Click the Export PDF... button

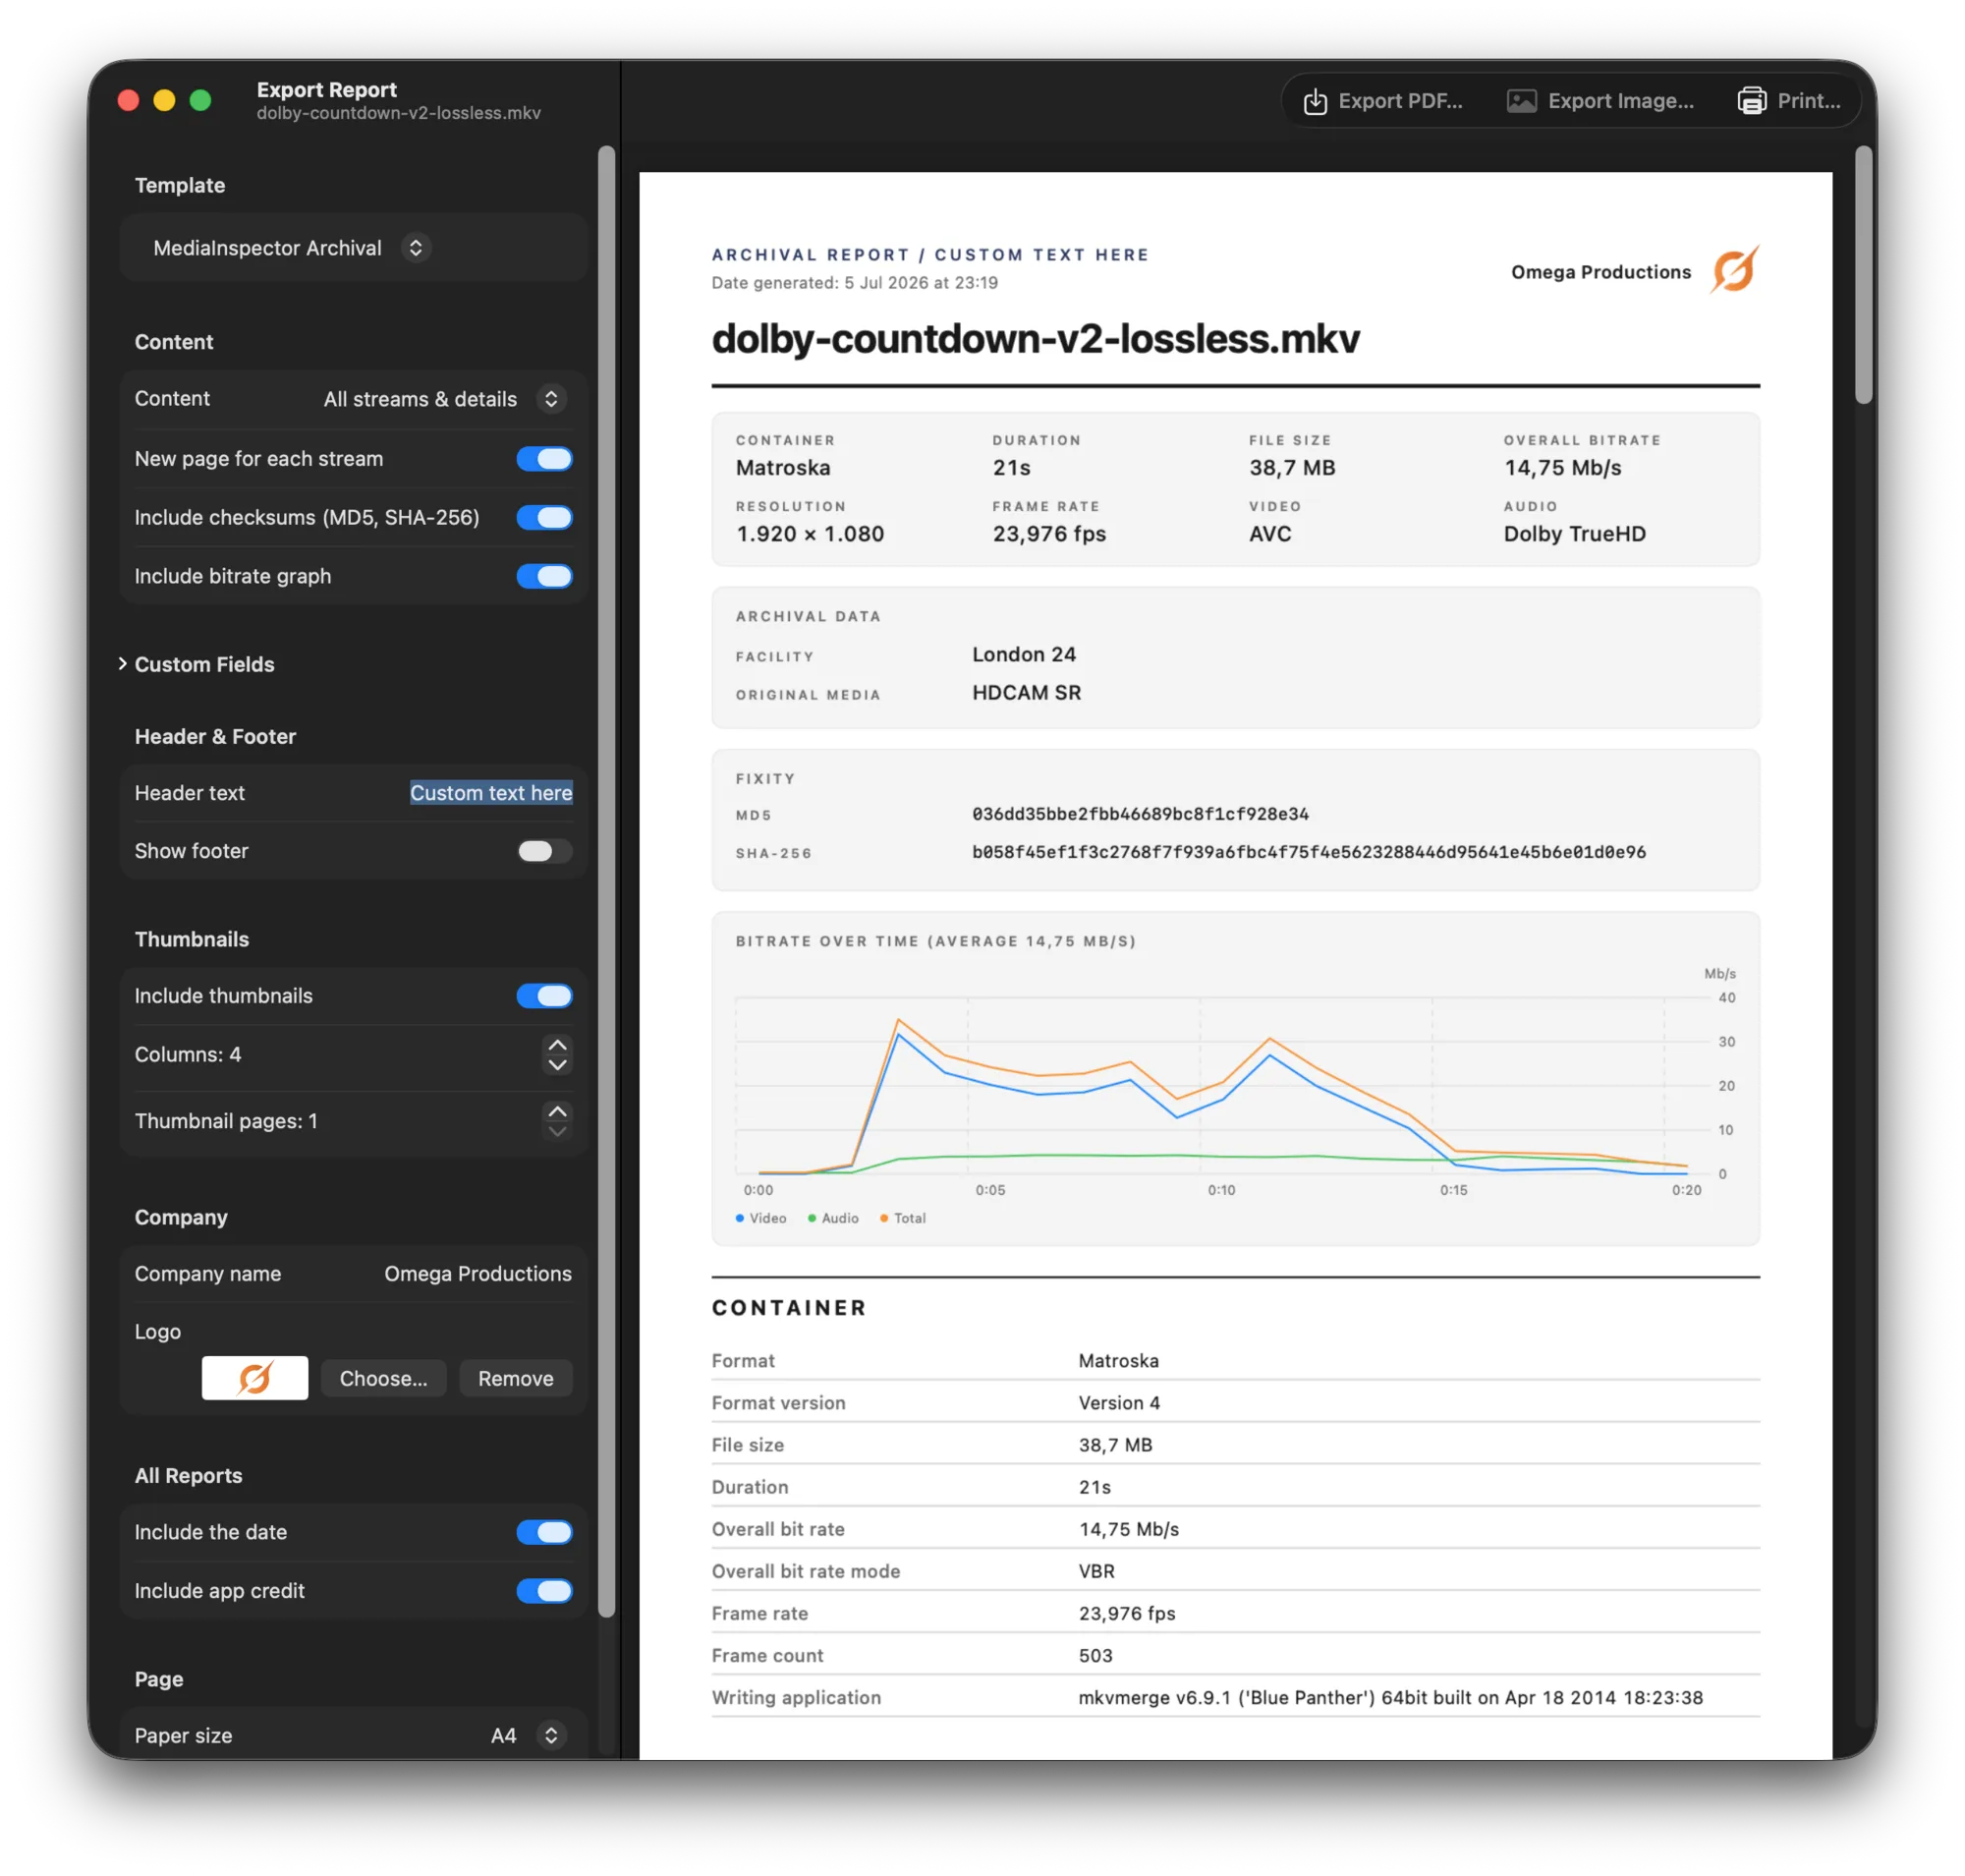pyautogui.click(x=1383, y=101)
